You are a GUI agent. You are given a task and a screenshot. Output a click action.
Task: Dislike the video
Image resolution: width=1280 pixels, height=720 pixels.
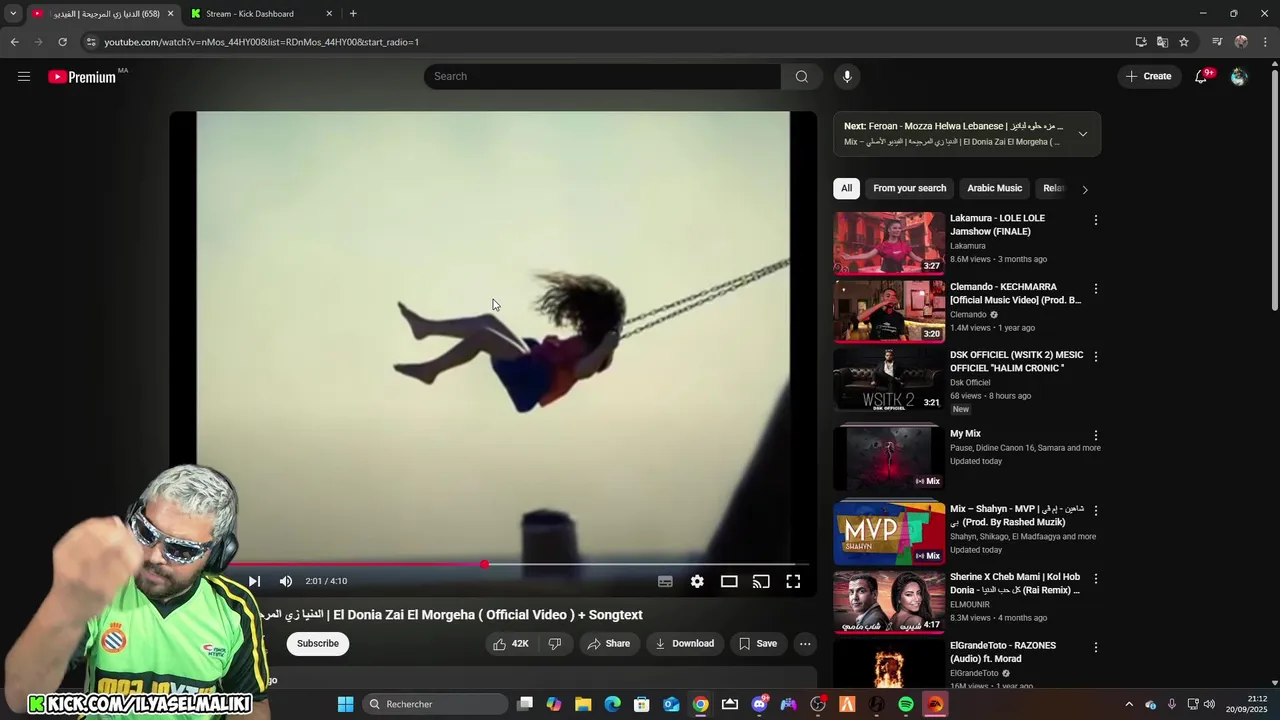pyautogui.click(x=555, y=644)
